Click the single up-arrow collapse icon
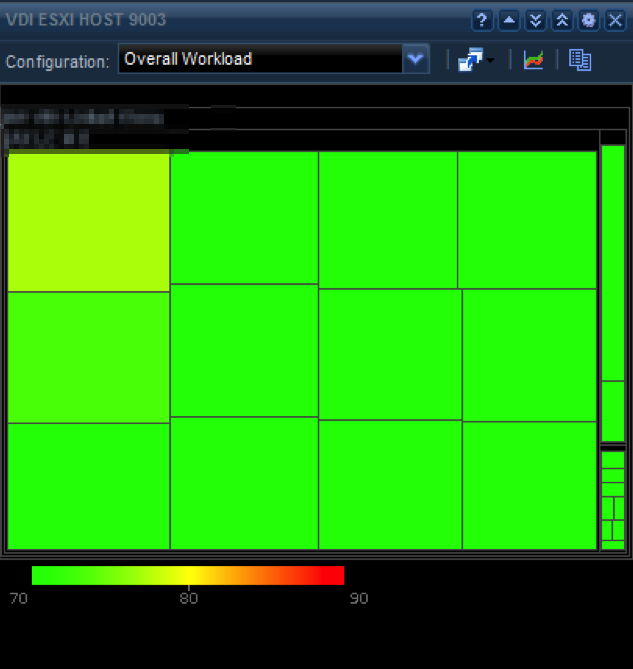 509,20
